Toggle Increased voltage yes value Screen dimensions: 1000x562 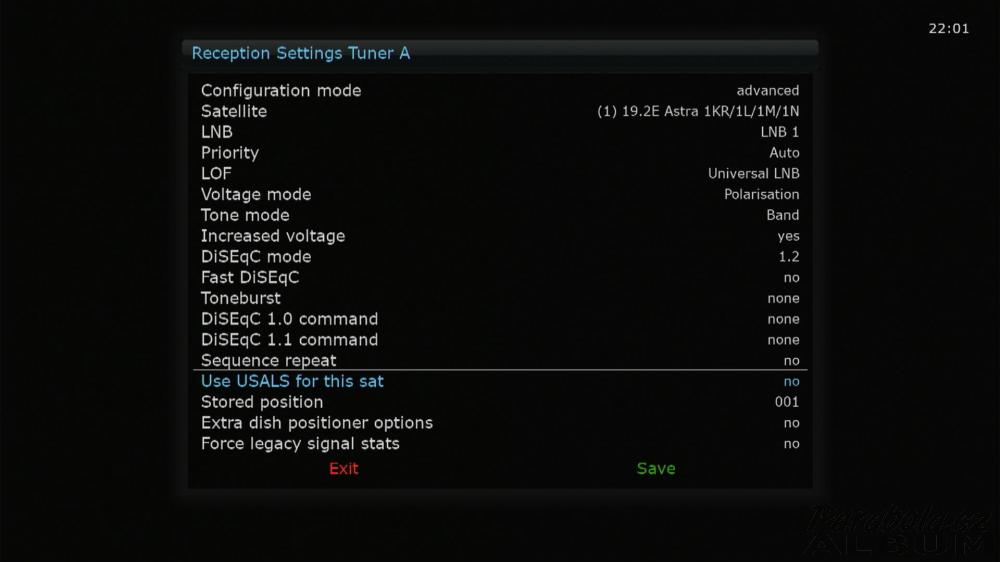click(500, 236)
